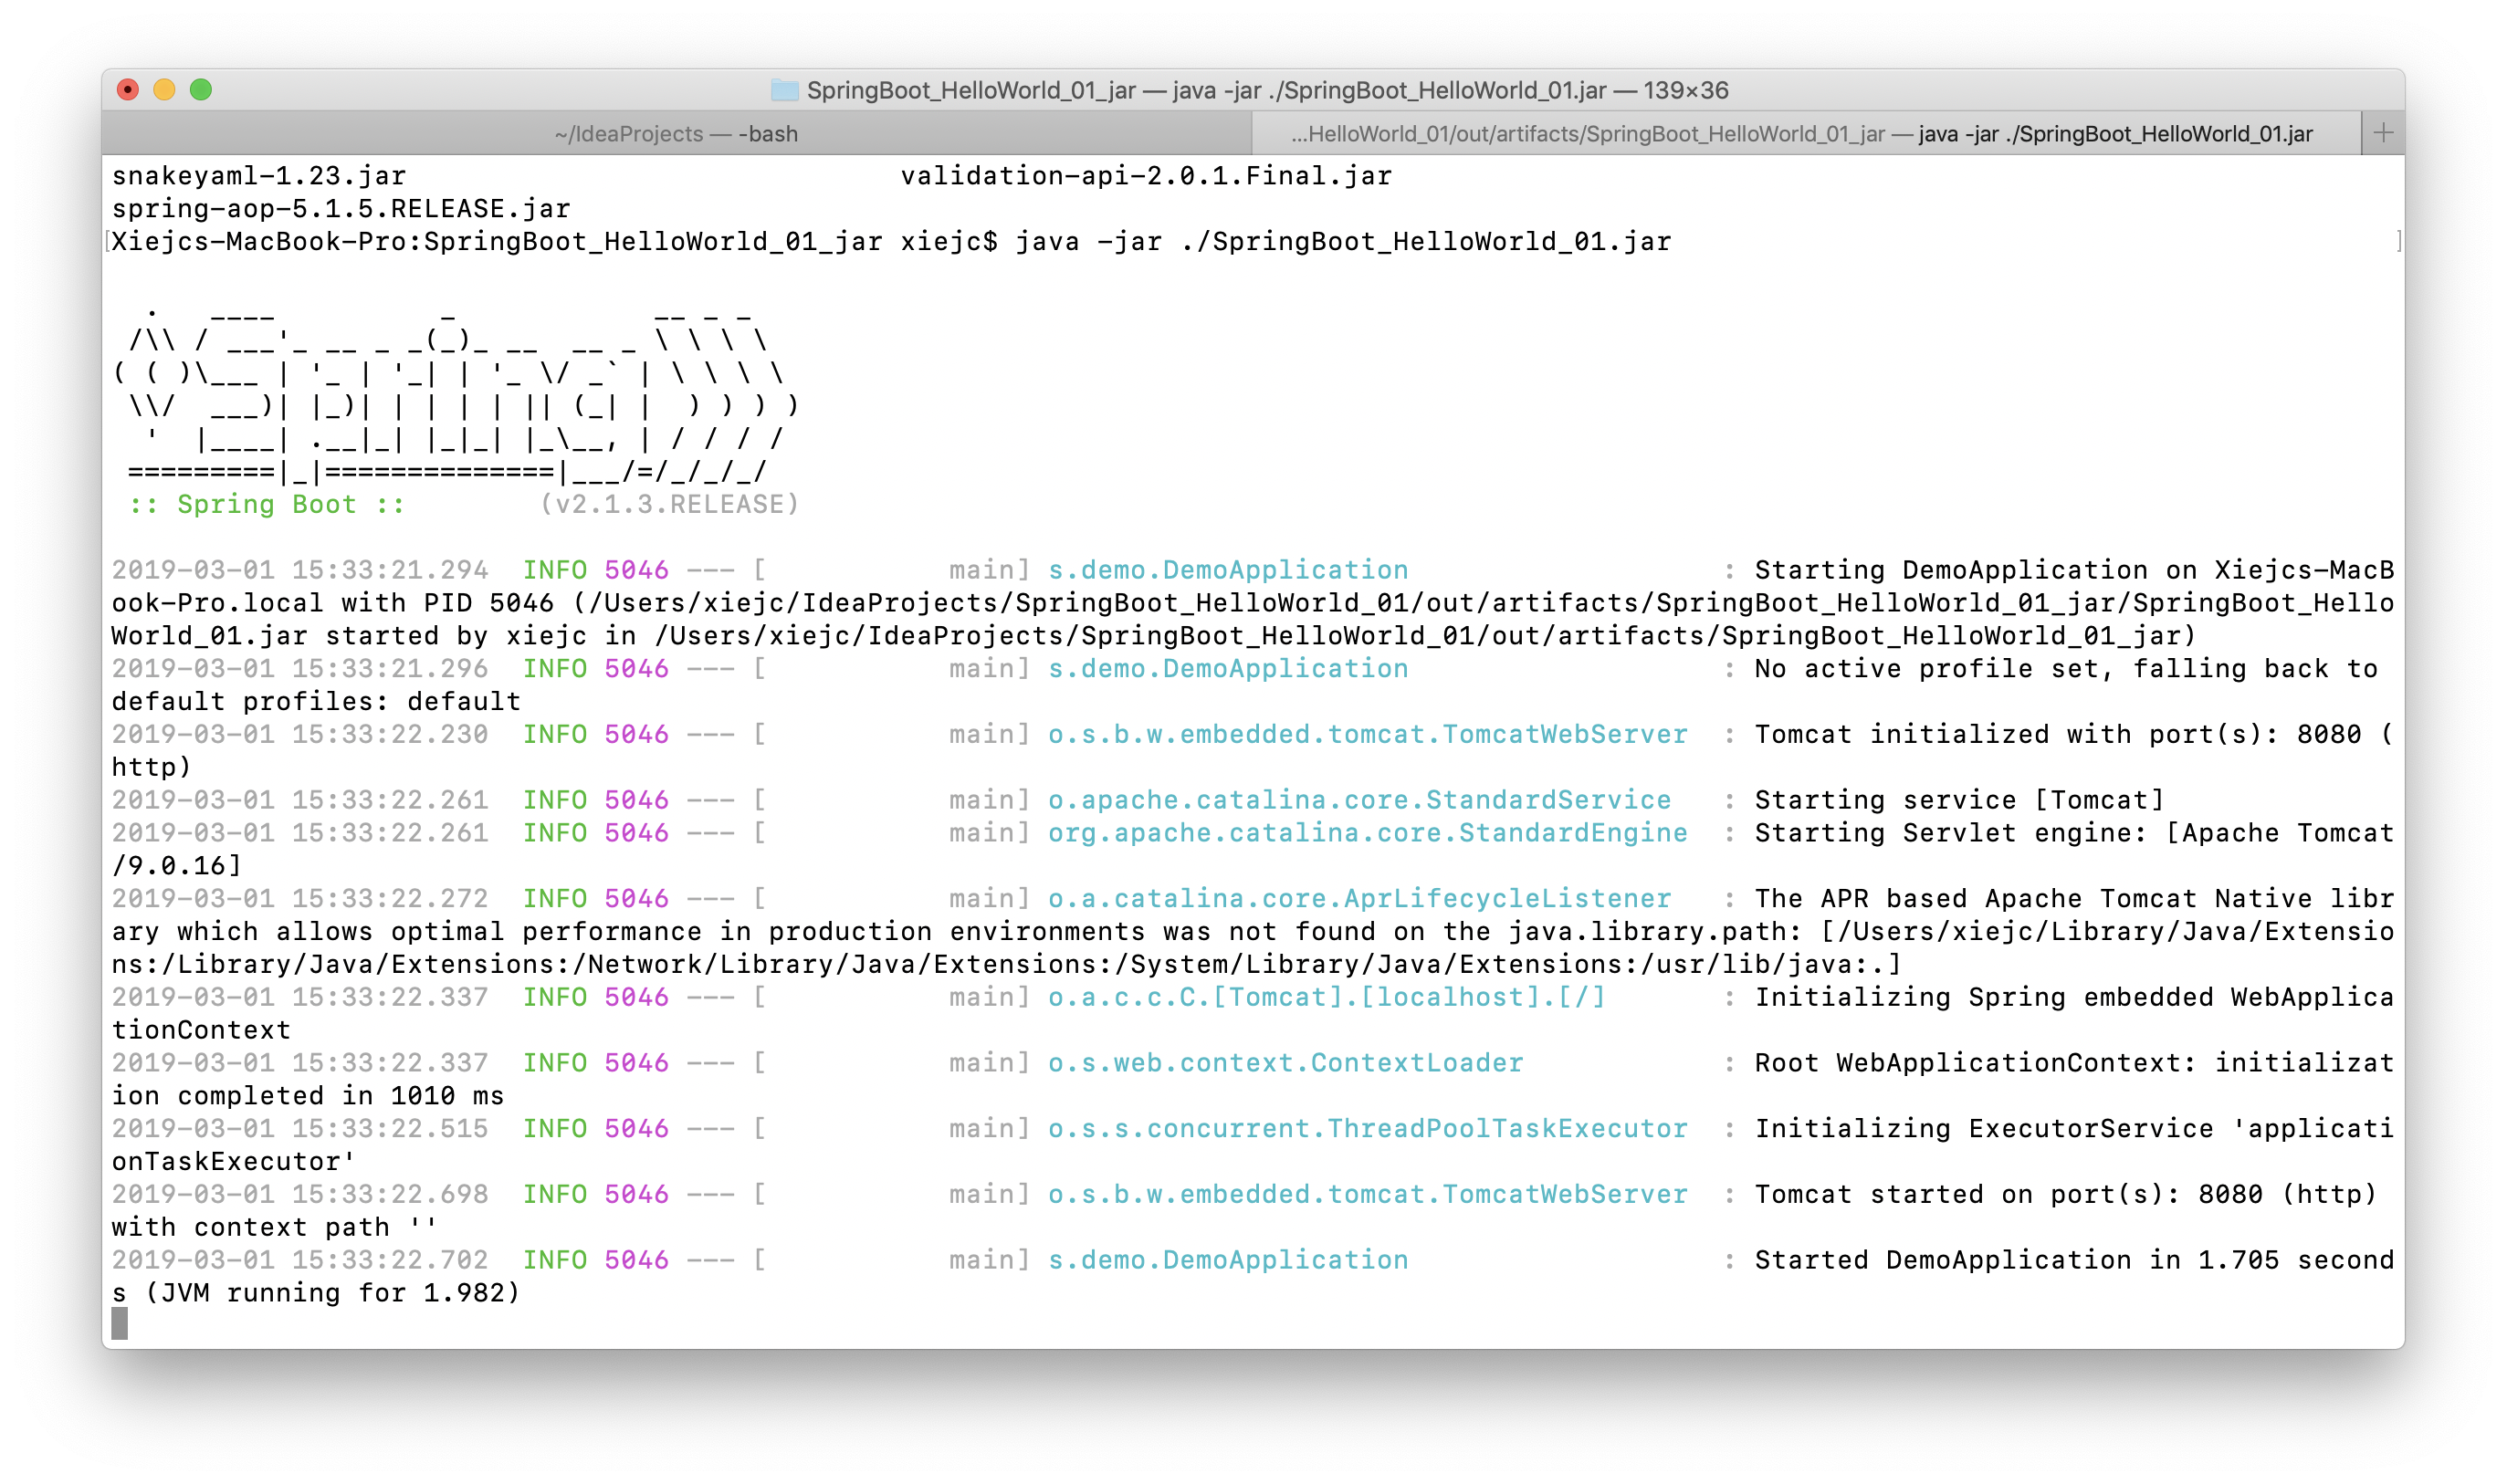Click 'with context path' line text
This screenshot has height=1484, width=2507.
pos(275,1228)
